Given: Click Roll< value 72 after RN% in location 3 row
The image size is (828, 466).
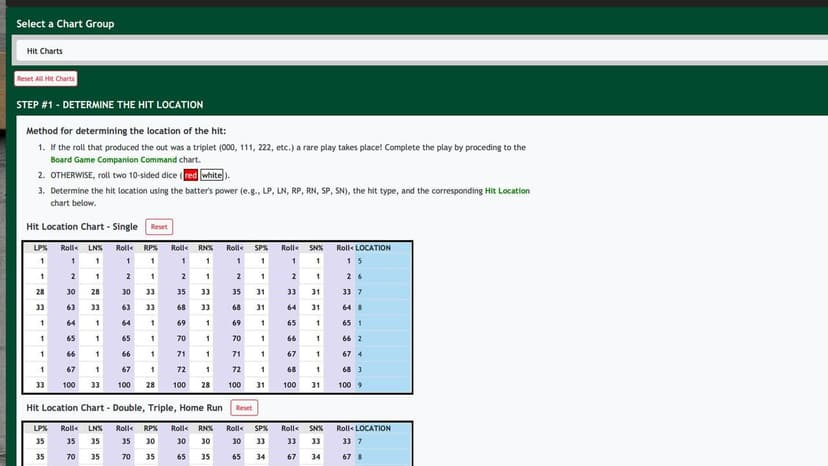Looking at the screenshot, I should (x=236, y=370).
